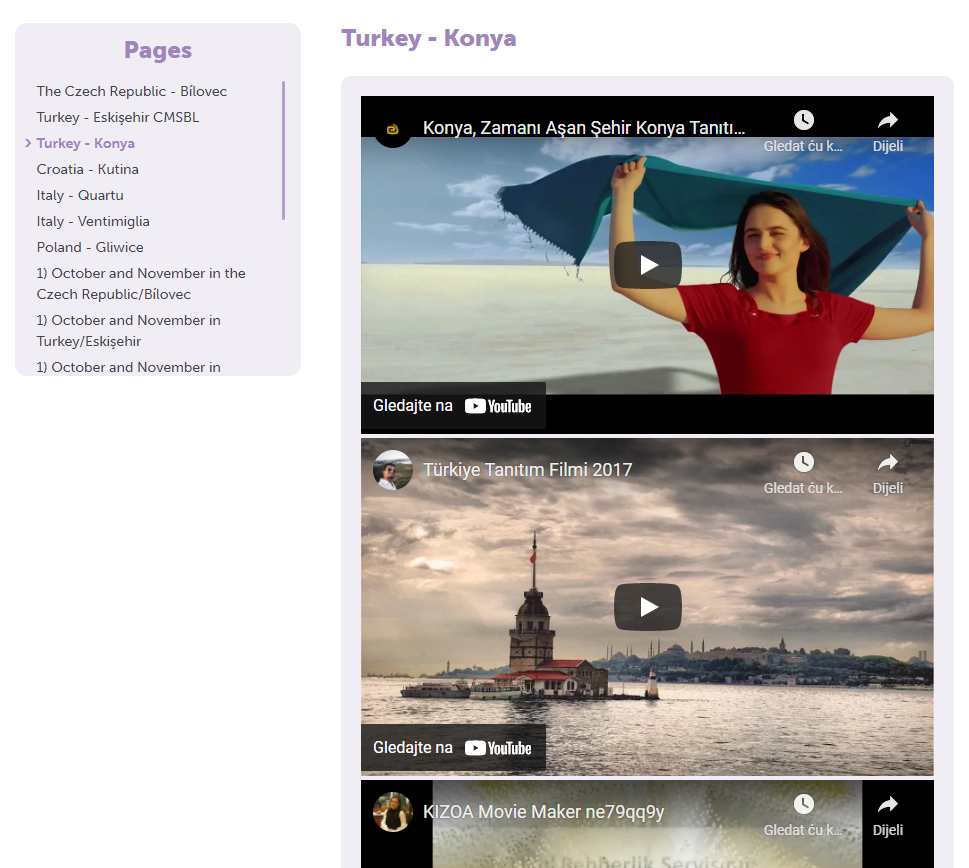The width and height of the screenshot is (969, 868).
Task: Click the chevron beside Turkey - Konya
Action: [x=28, y=143]
